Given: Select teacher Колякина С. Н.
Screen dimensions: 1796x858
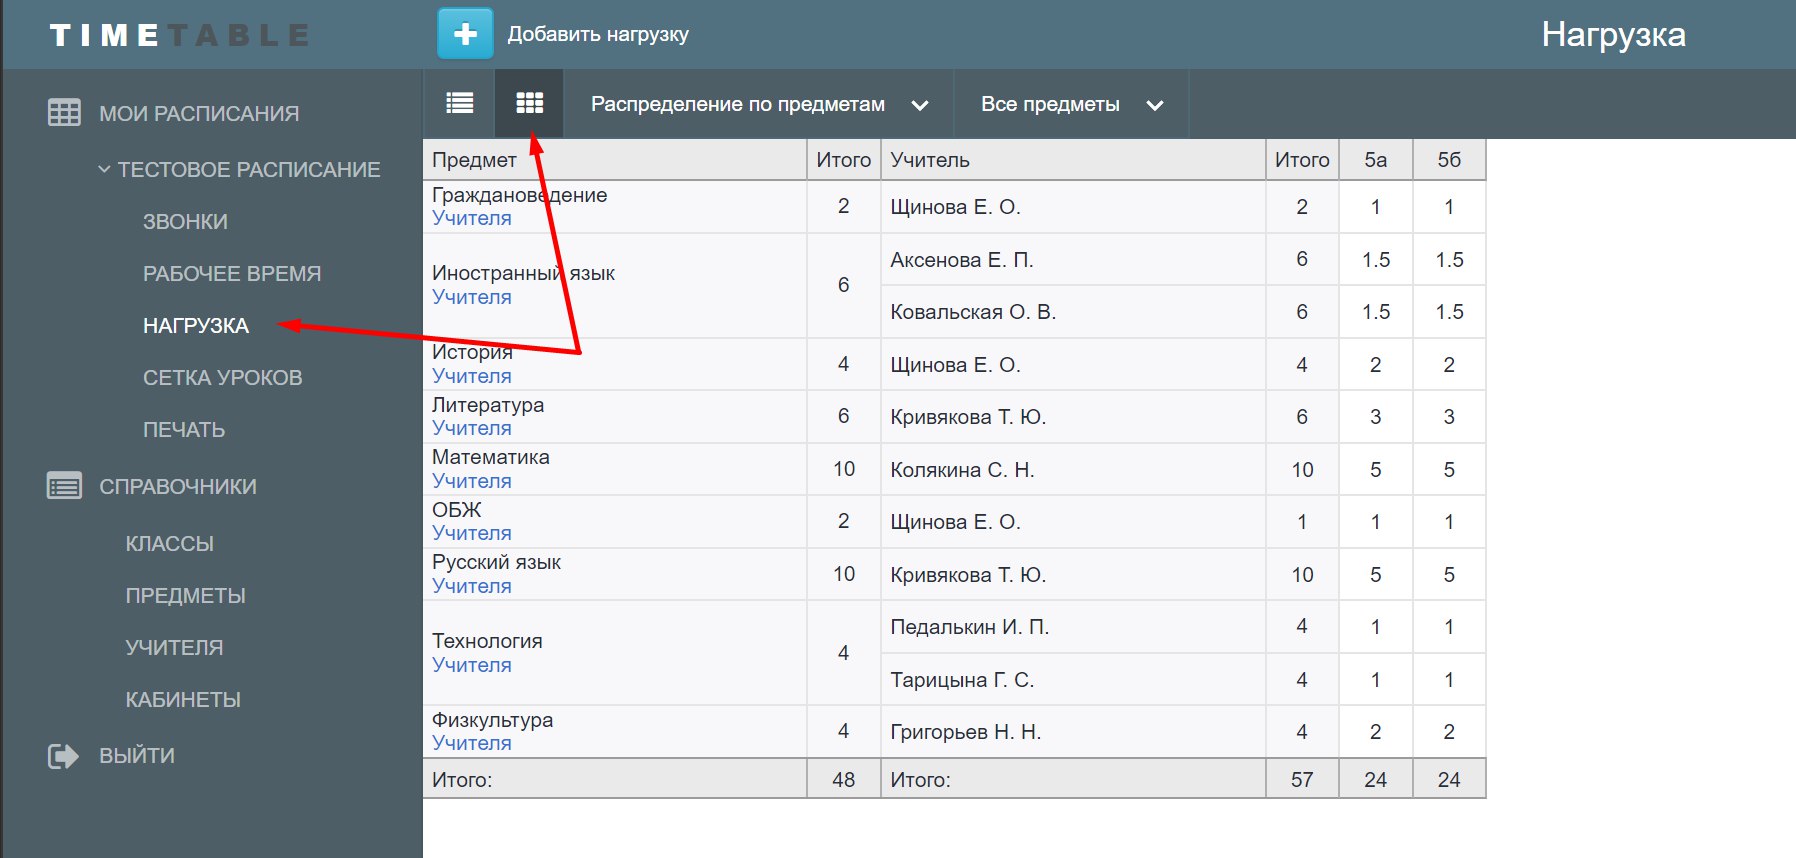Looking at the screenshot, I should (x=962, y=470).
